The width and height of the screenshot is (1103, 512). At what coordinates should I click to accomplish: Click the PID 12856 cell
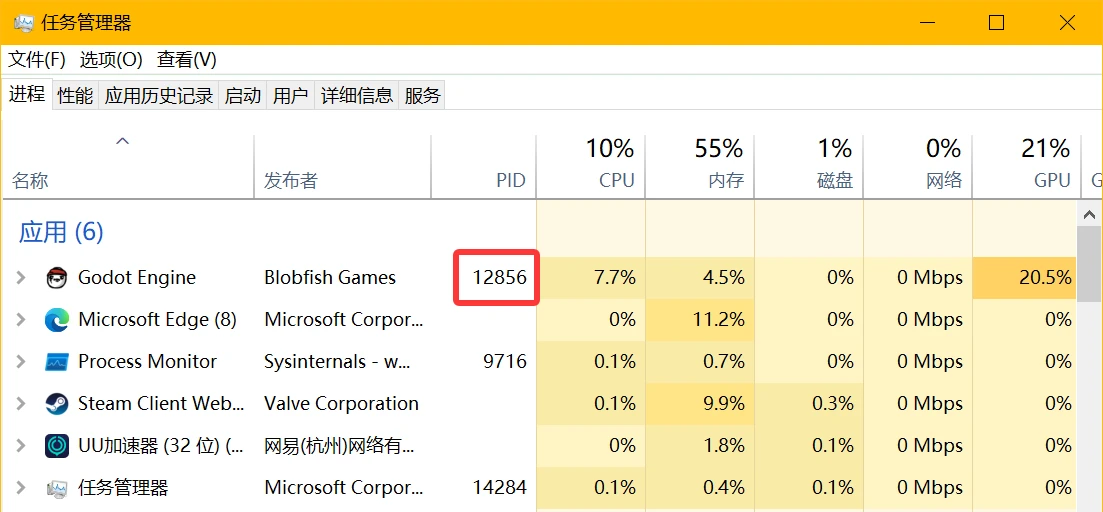pyautogui.click(x=499, y=278)
